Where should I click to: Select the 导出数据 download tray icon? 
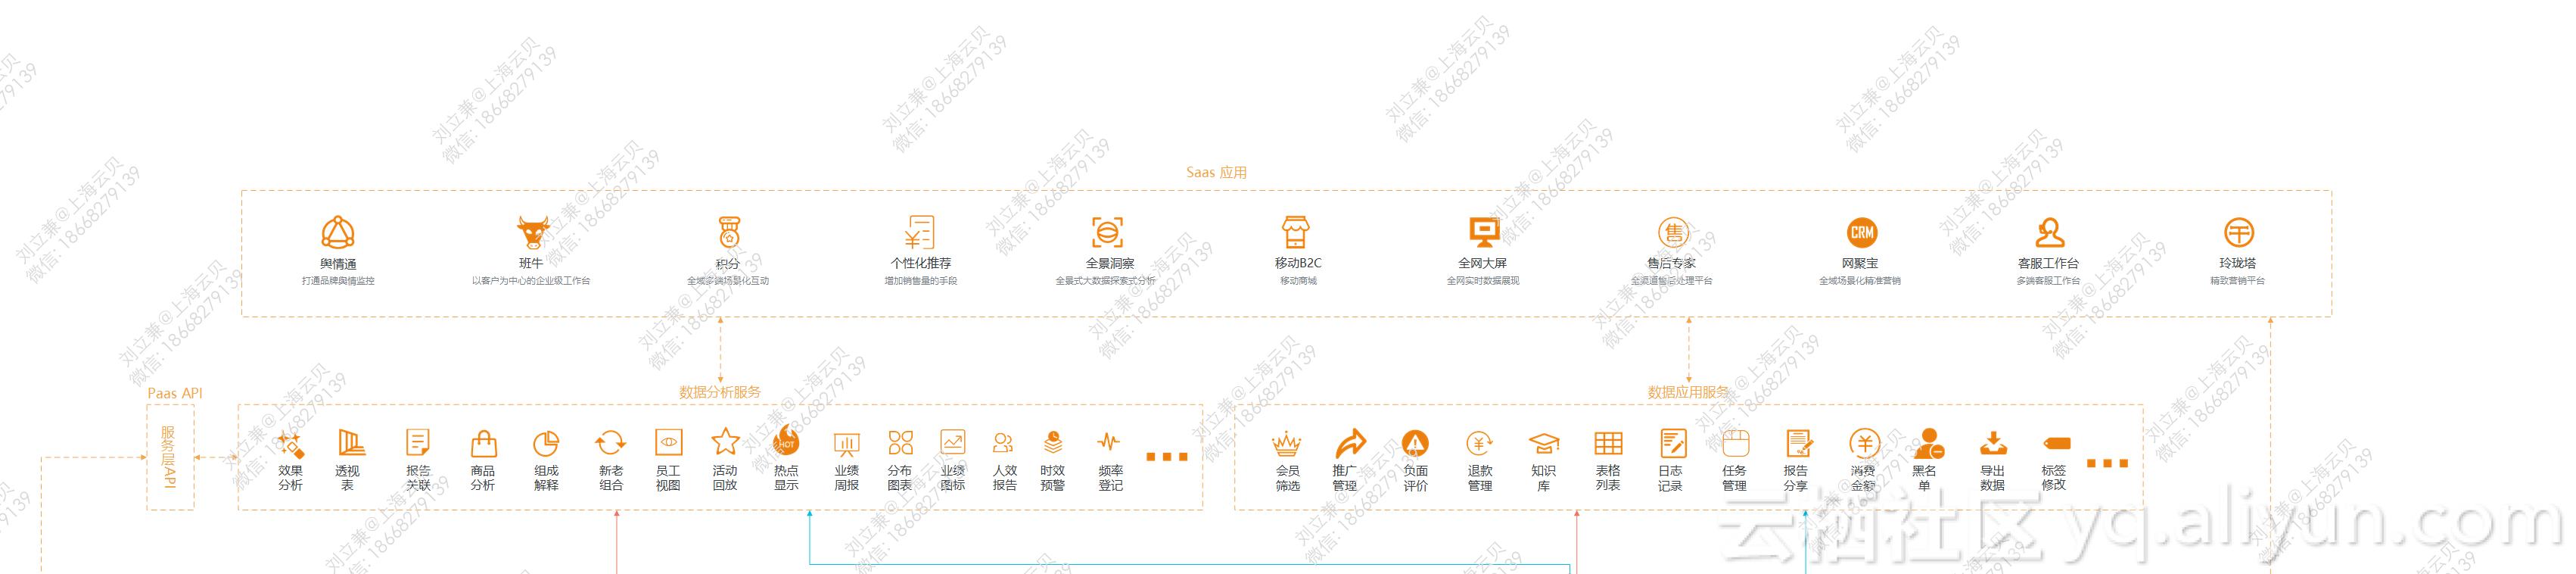(x=1993, y=443)
